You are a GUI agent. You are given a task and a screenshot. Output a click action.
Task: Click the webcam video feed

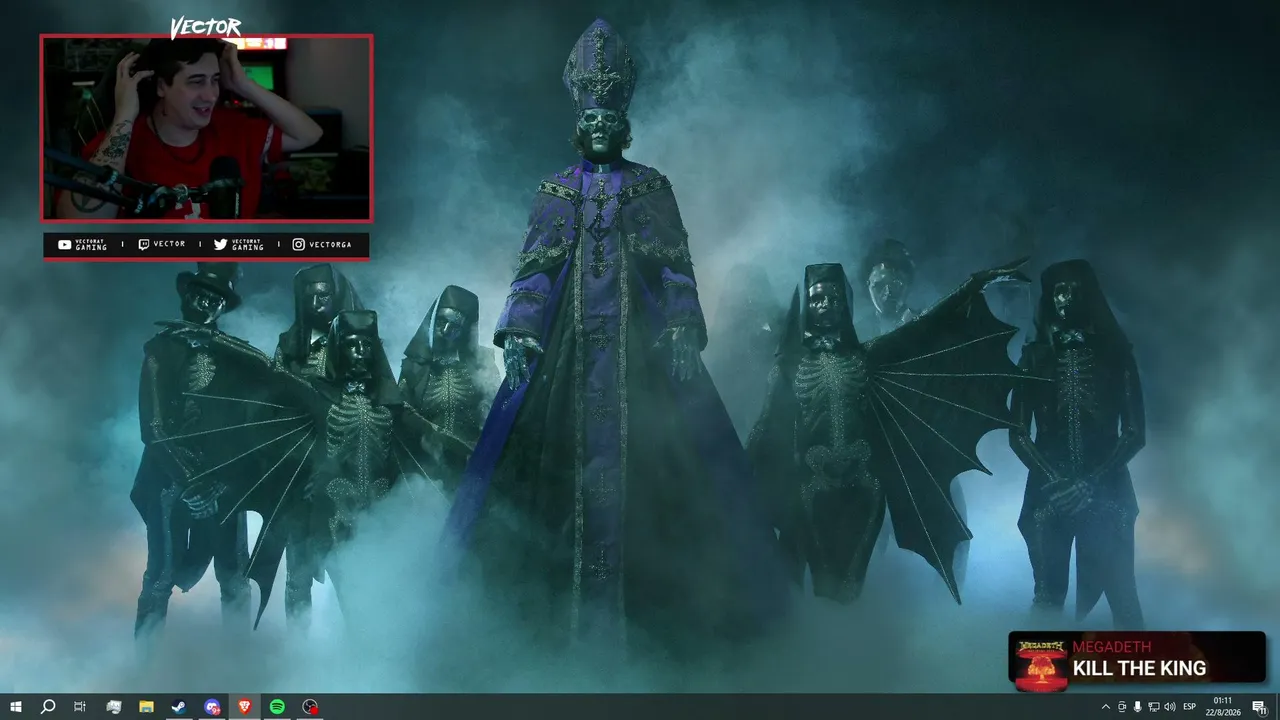tap(206, 127)
